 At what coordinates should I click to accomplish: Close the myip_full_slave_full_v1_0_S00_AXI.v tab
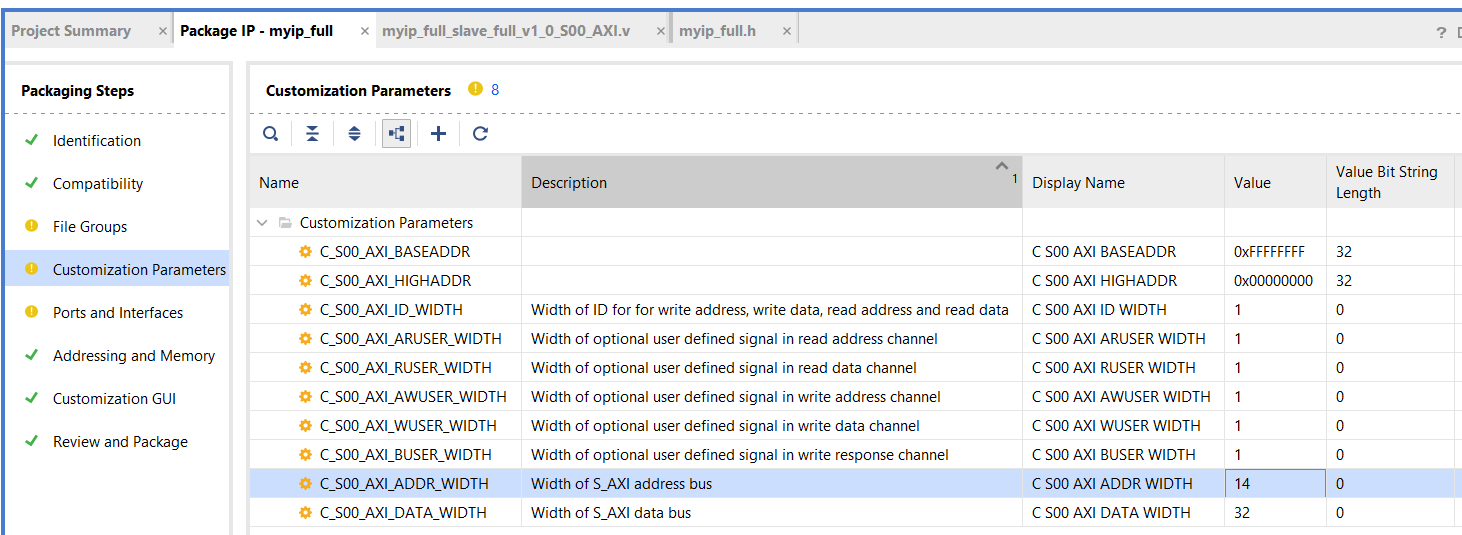660,31
